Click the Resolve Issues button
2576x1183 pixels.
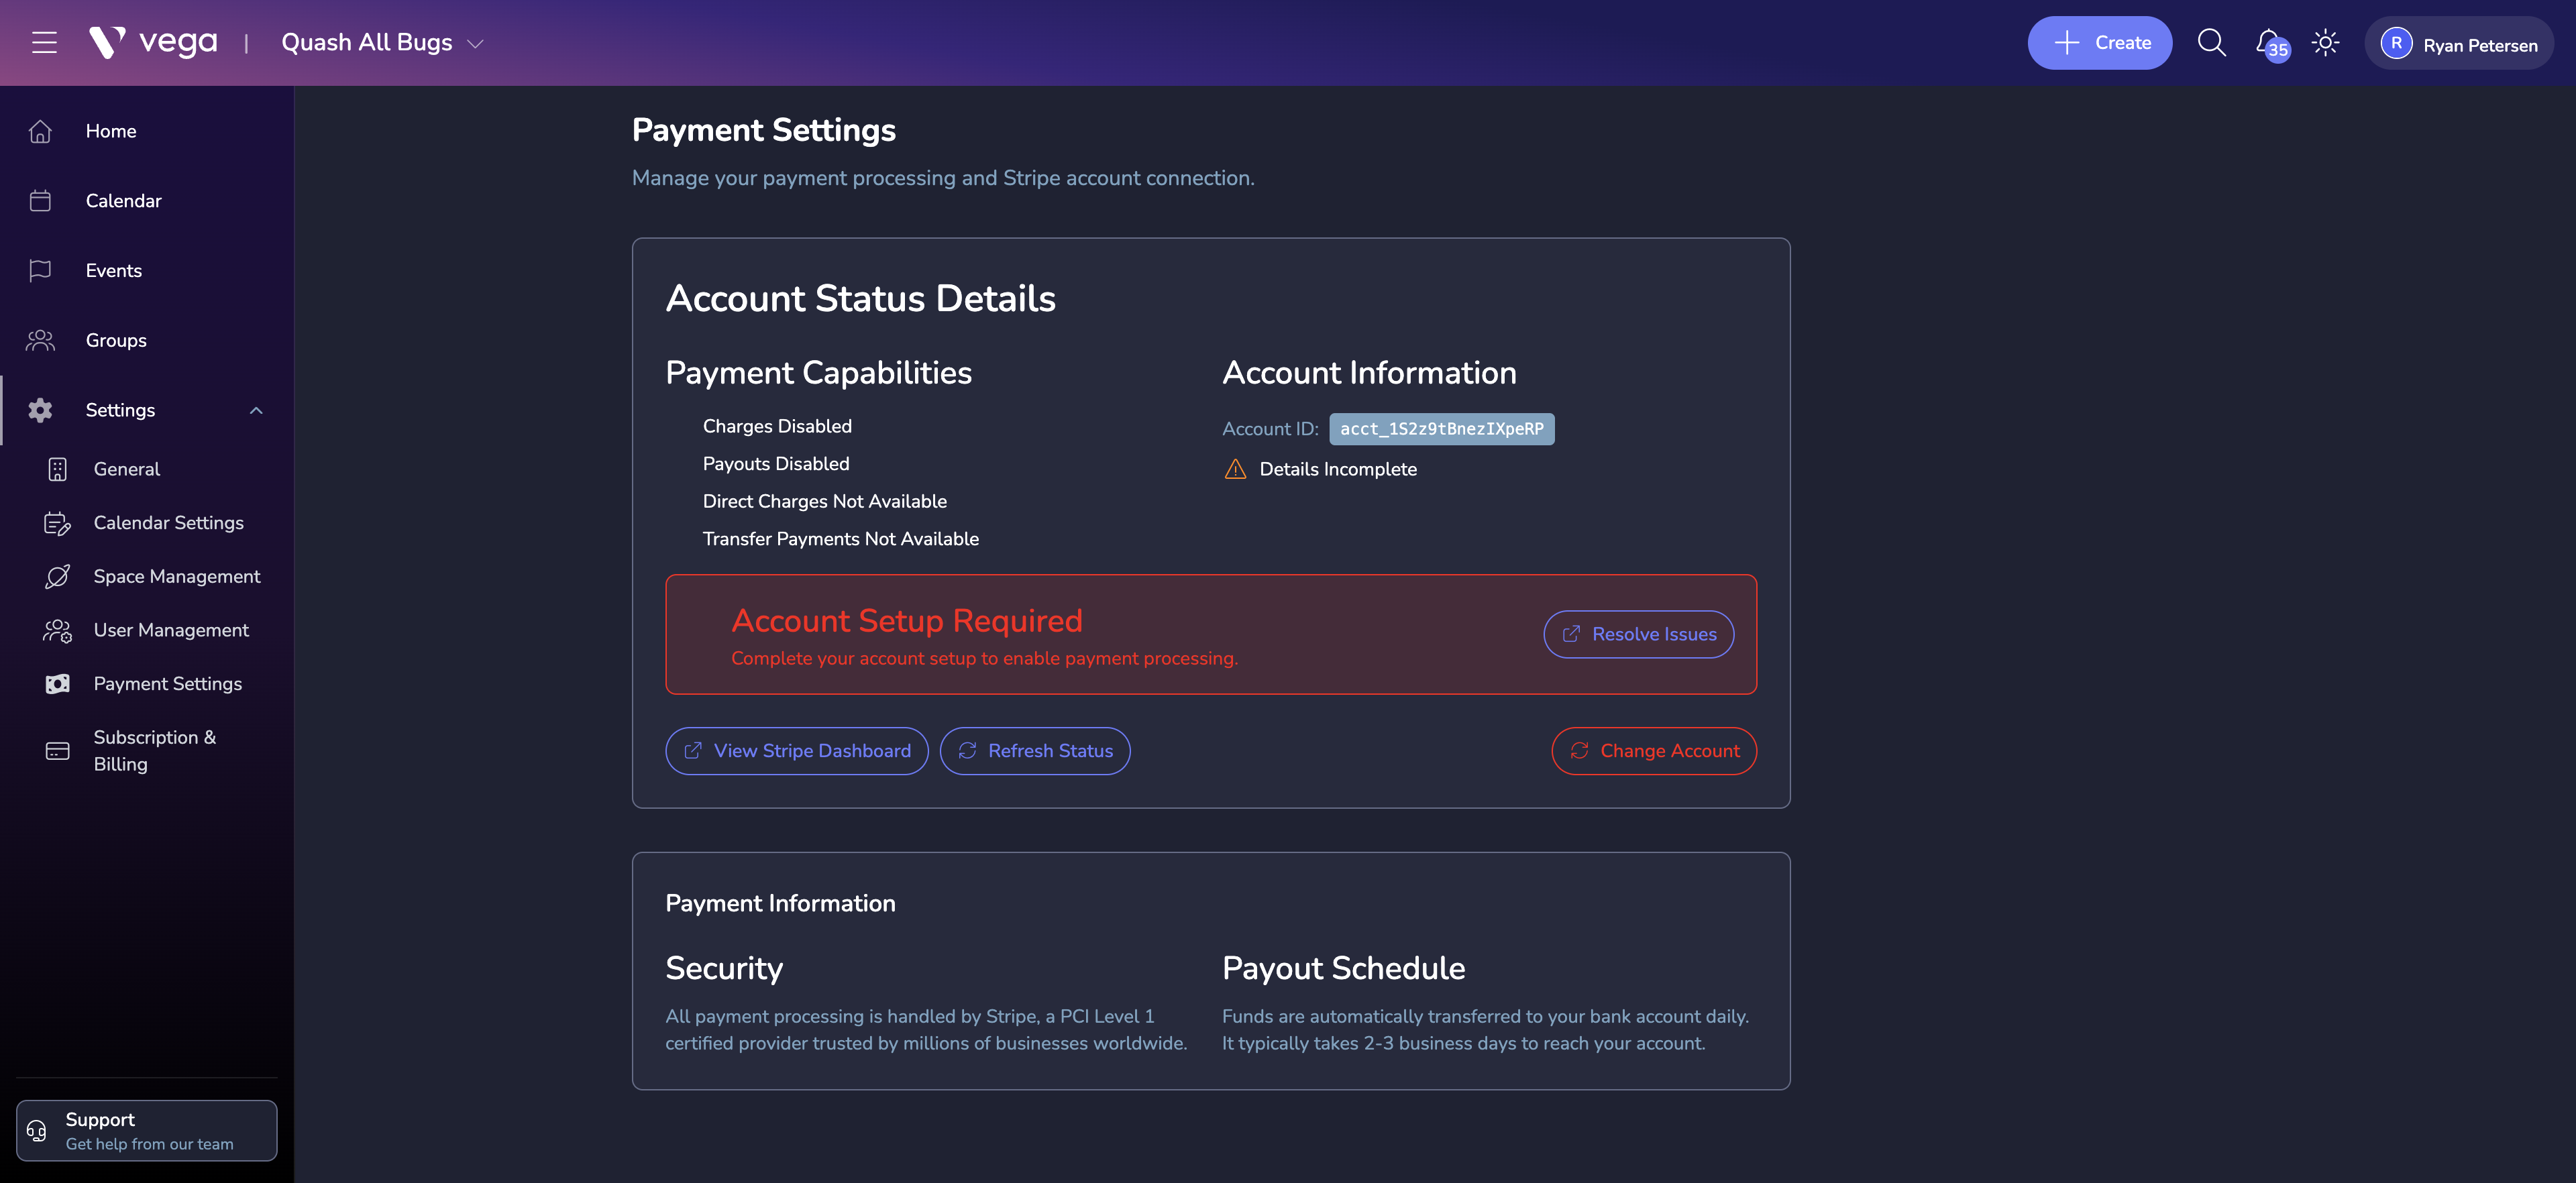(1638, 634)
